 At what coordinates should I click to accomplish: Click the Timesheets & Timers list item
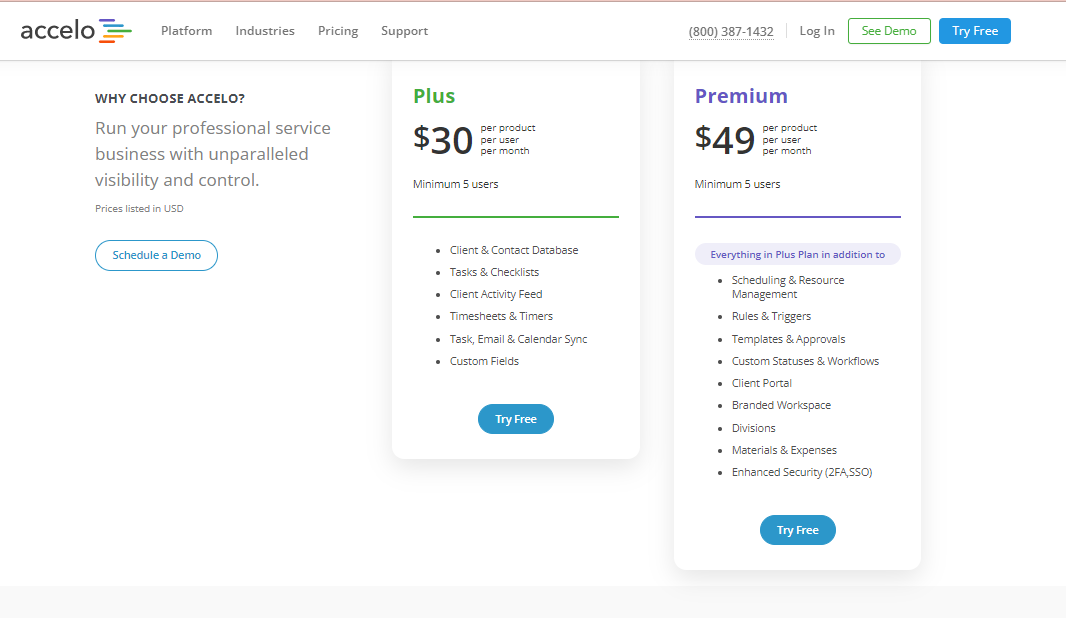point(501,316)
